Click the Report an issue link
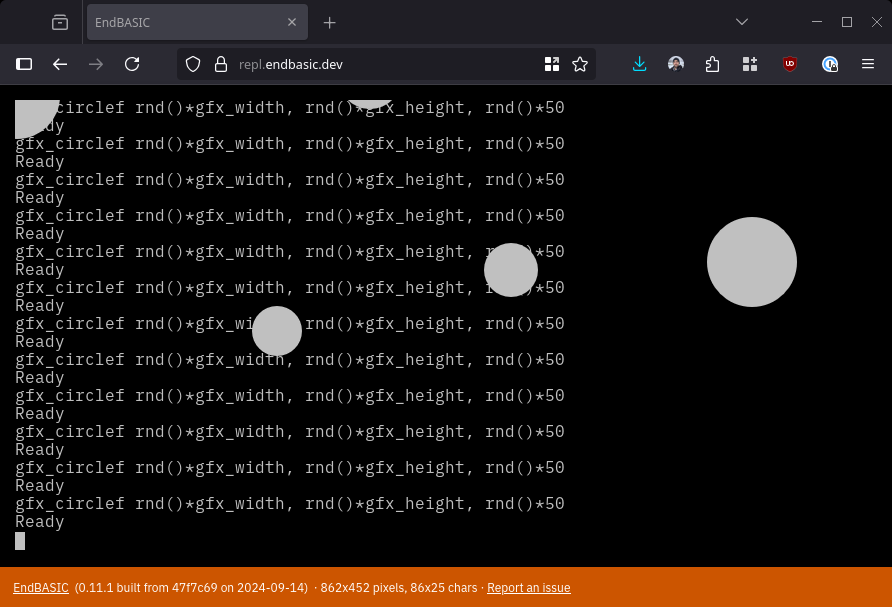Screen dimensions: 892x607 (528, 588)
